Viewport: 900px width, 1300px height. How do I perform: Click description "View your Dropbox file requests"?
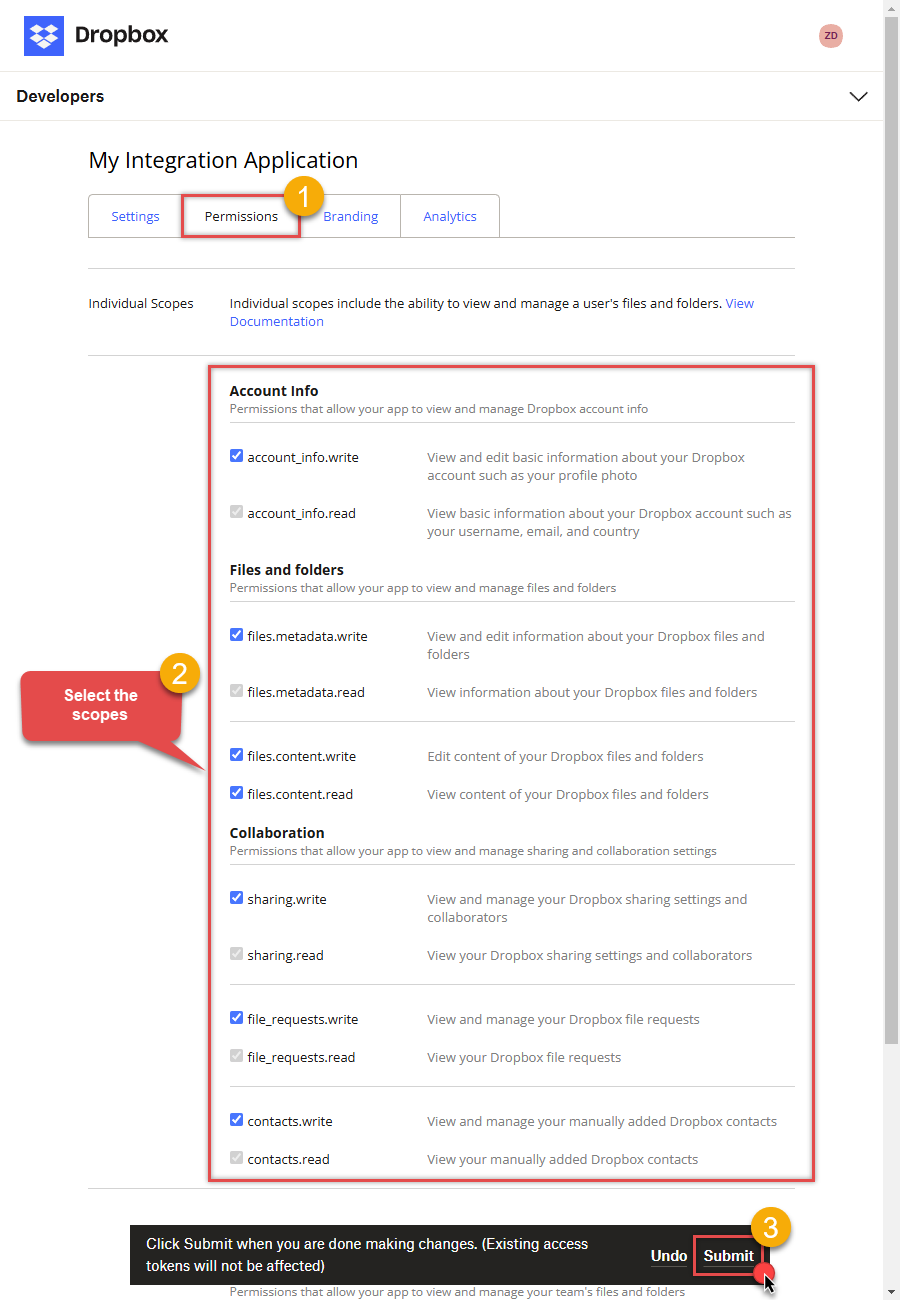524,1057
